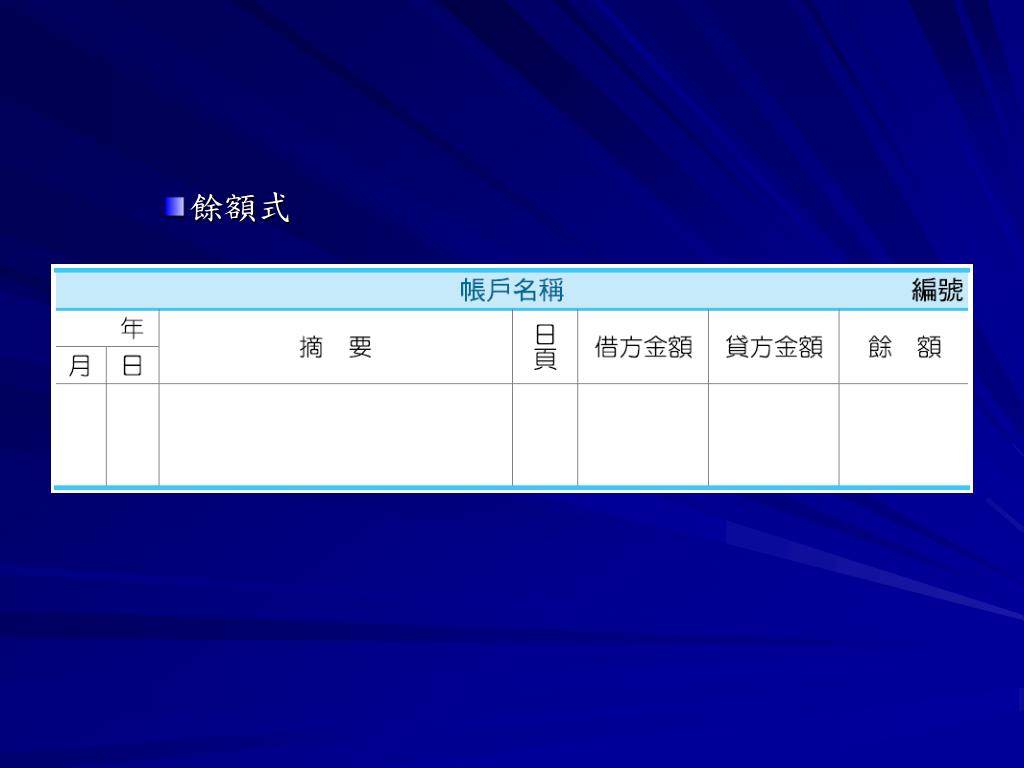1024x768 pixels.
Task: Click the empty cell under 借方金額
Action: point(643,434)
